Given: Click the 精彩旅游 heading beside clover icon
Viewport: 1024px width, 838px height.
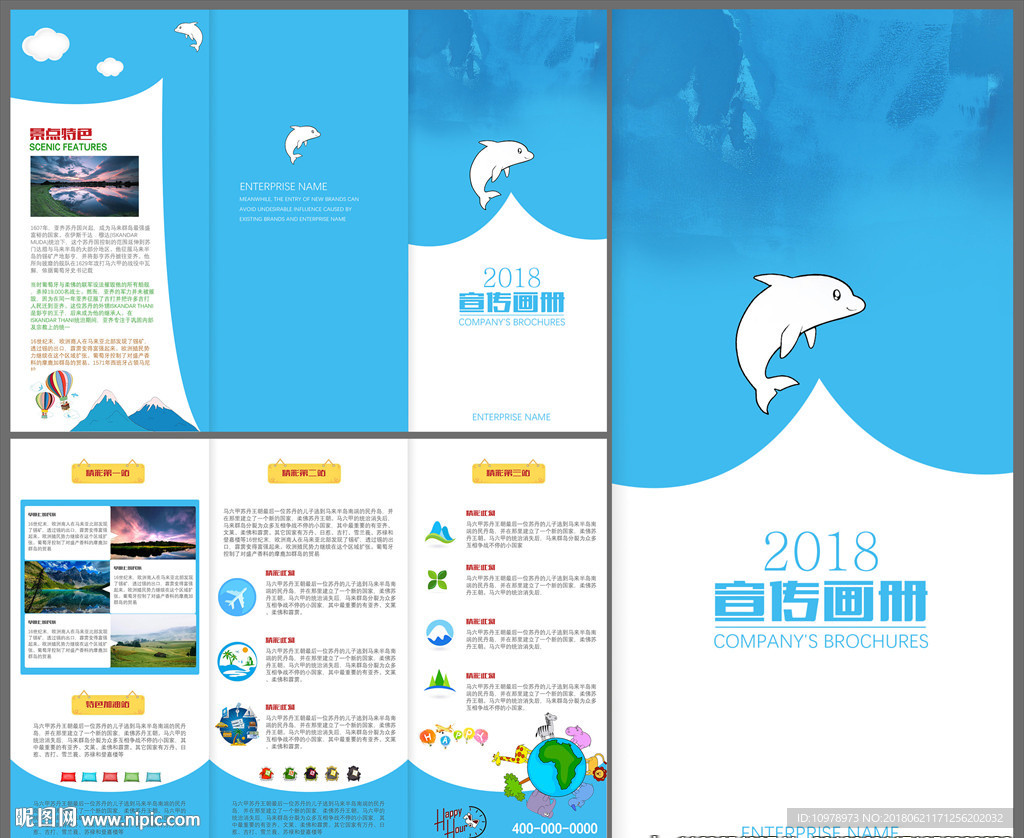Looking at the screenshot, I should tap(481, 568).
